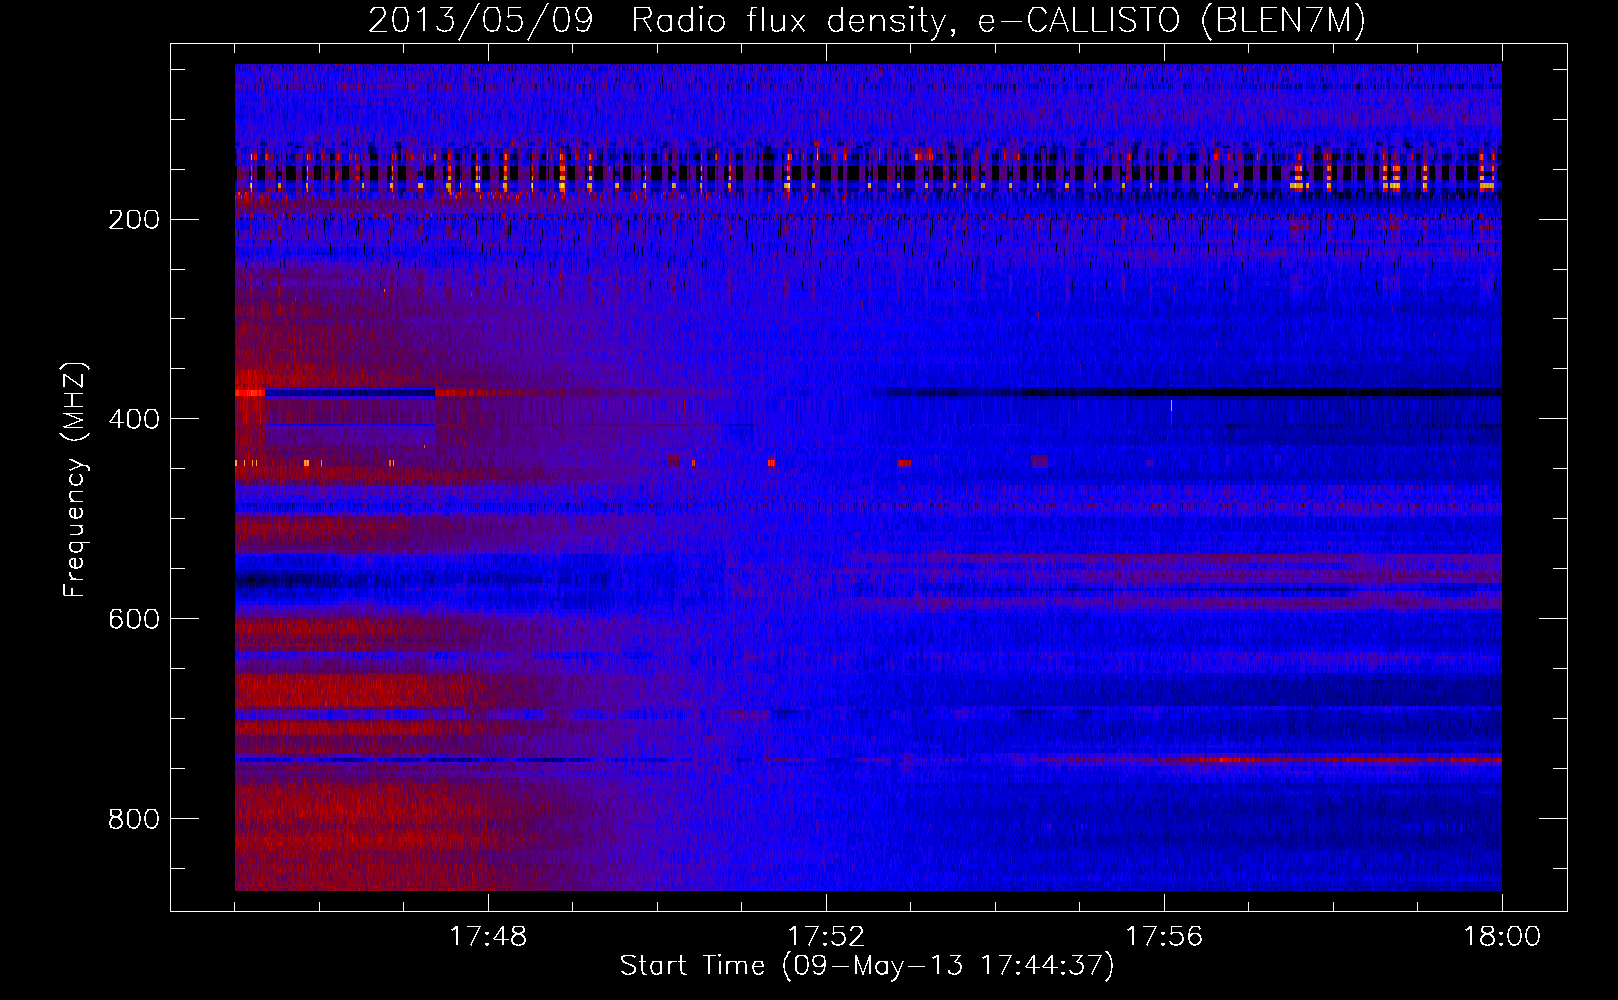The width and height of the screenshot is (1618, 1000).
Task: Click the 17:48 time tick label
Action: coord(488,937)
